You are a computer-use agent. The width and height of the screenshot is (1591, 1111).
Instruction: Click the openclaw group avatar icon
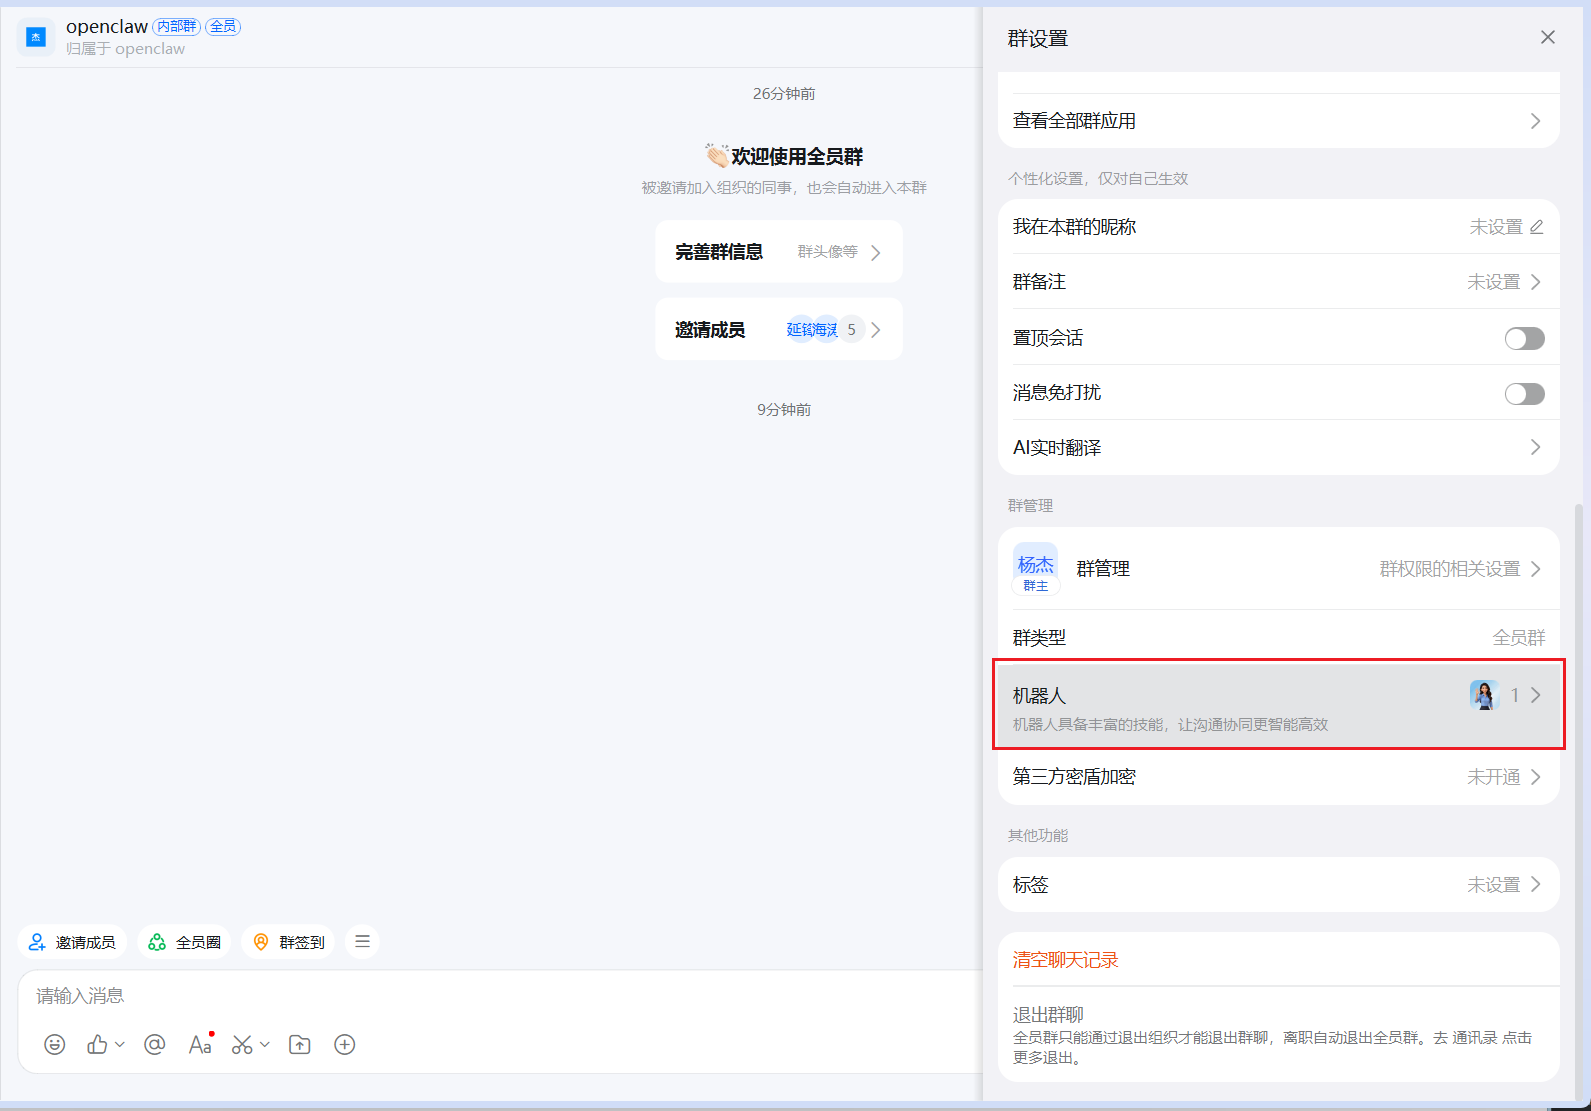(x=36, y=37)
